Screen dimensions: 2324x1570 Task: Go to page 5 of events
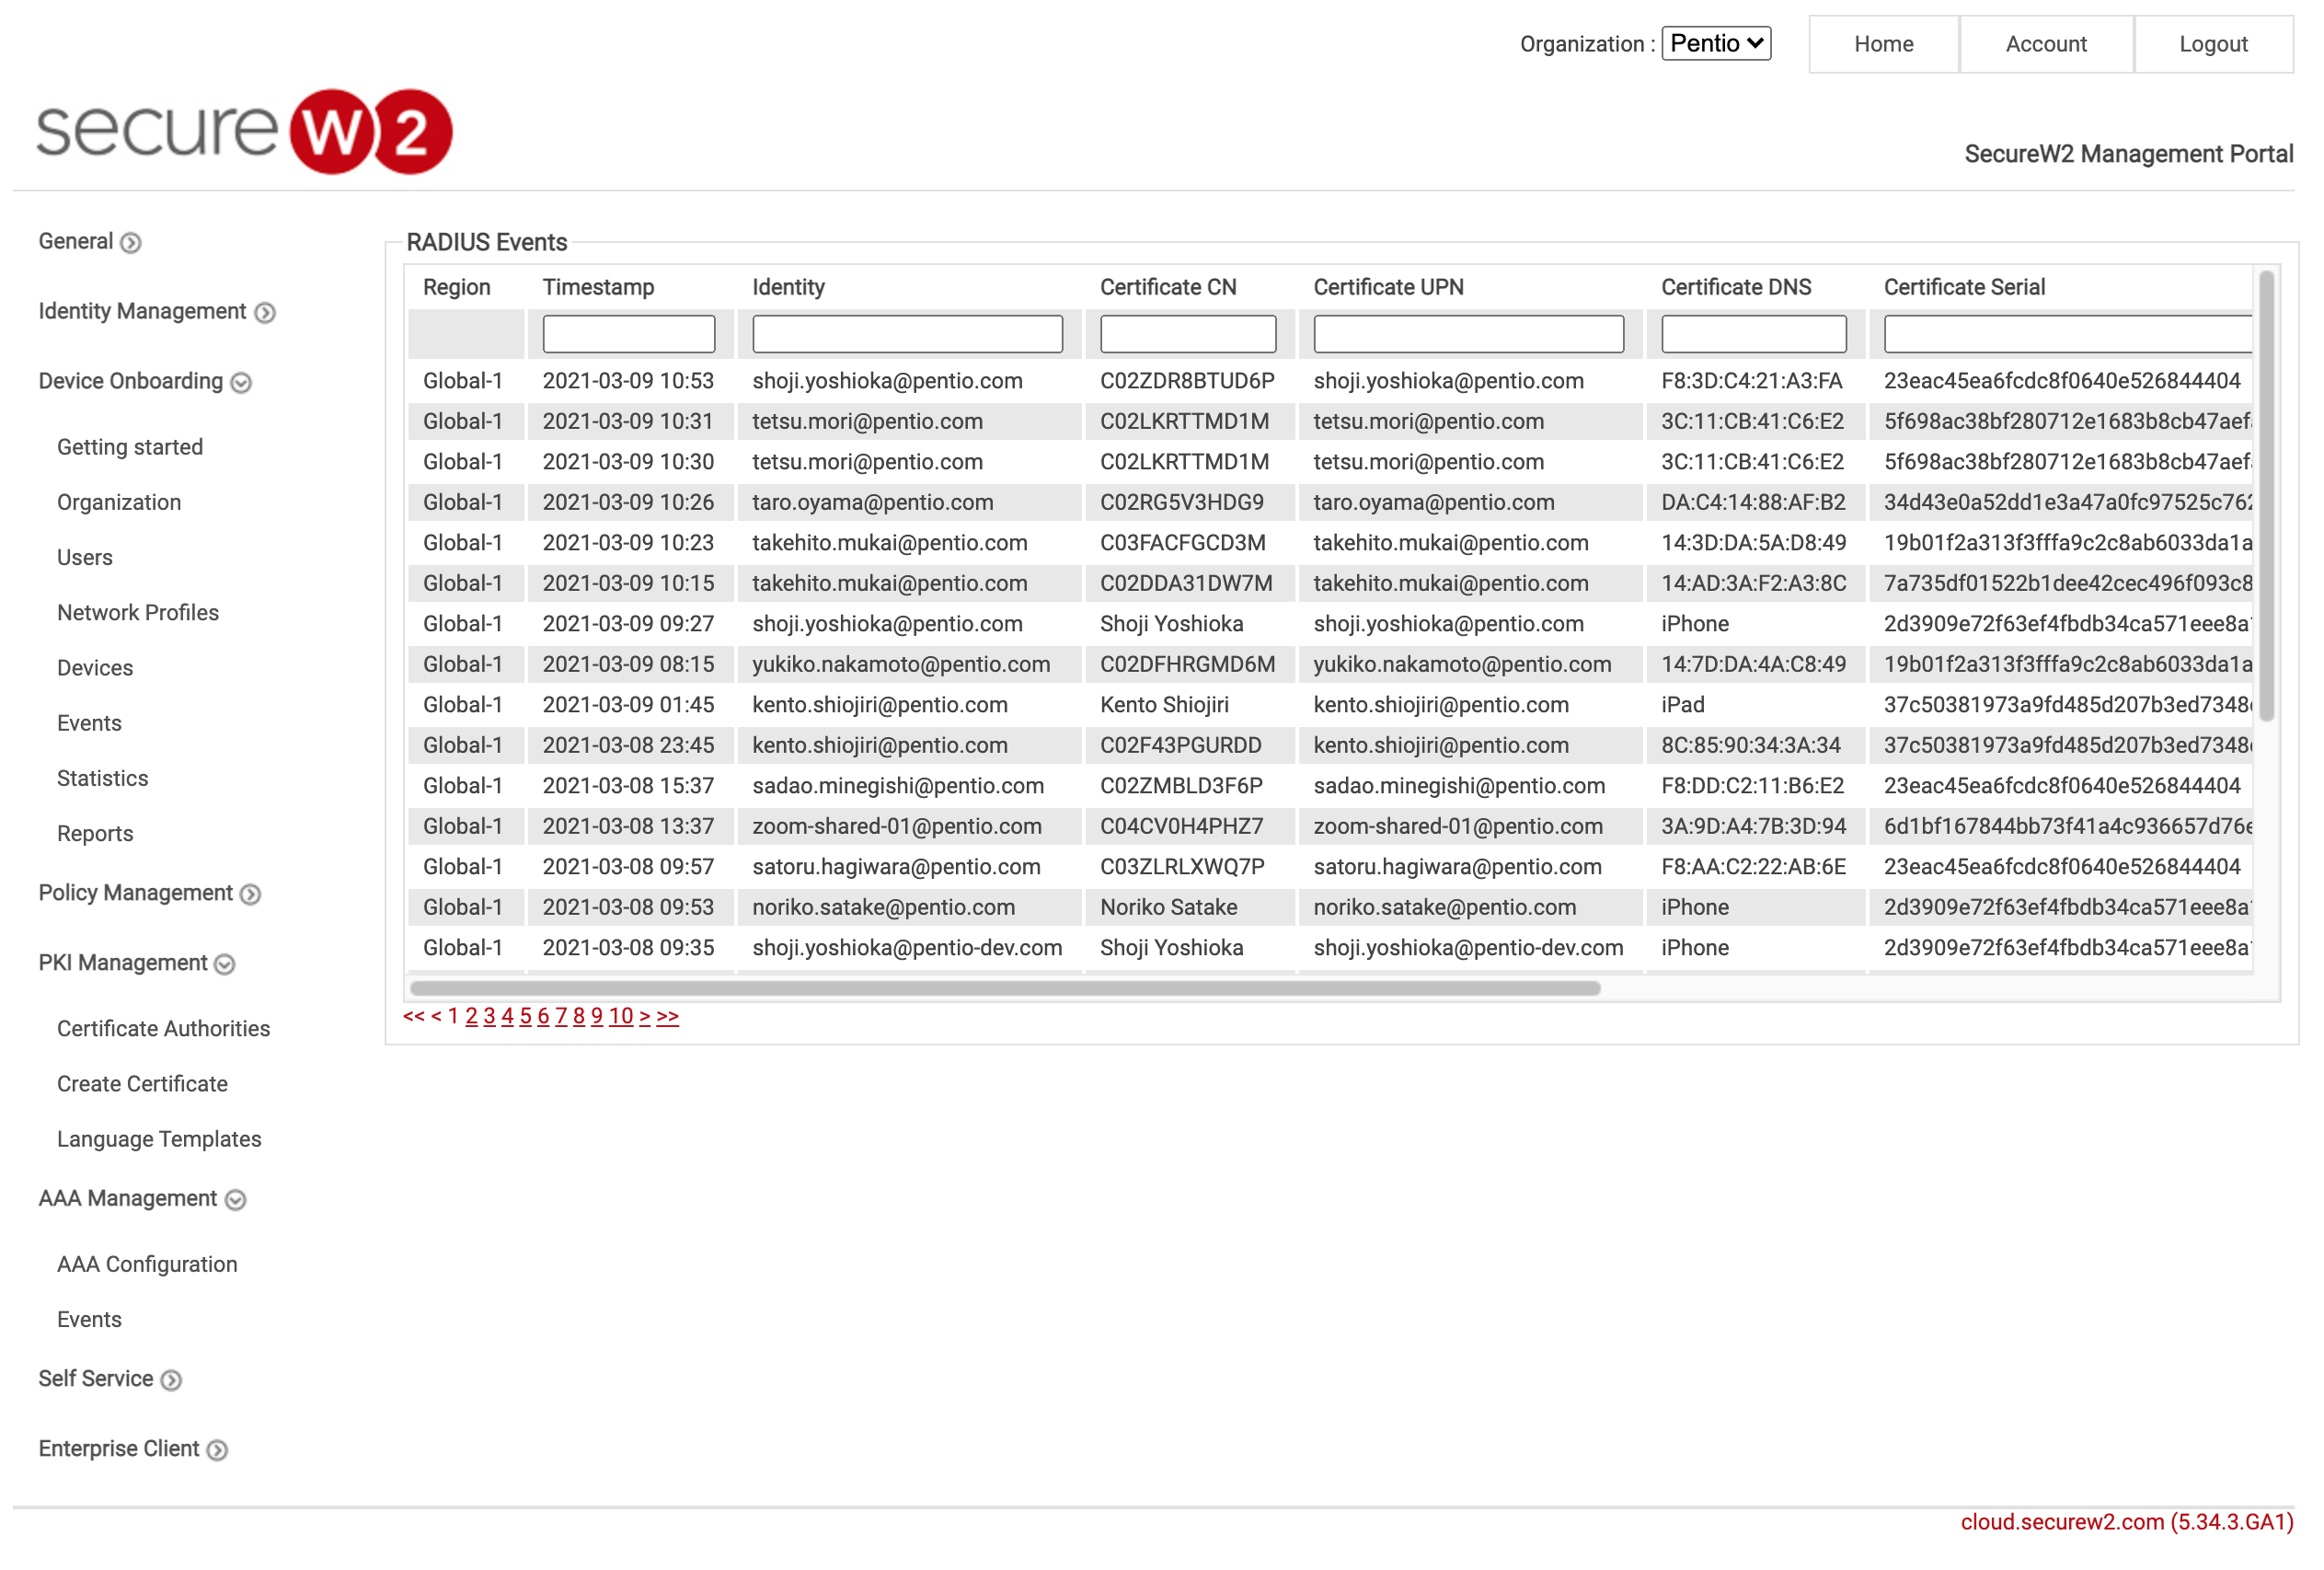[x=525, y=1016]
